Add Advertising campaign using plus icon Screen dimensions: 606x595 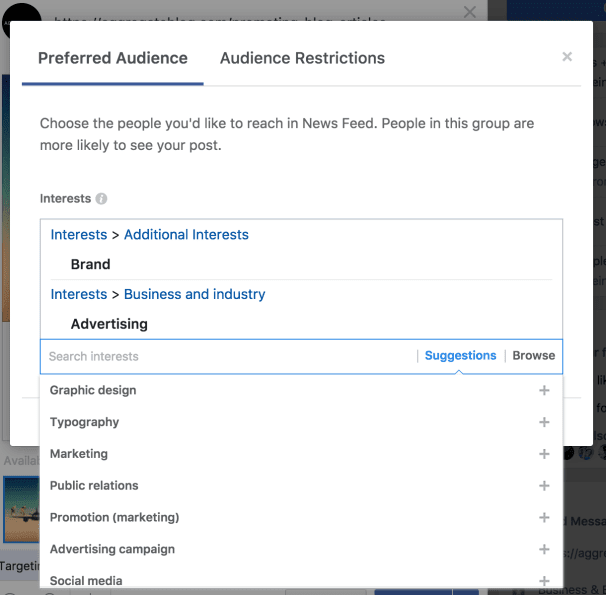point(544,549)
